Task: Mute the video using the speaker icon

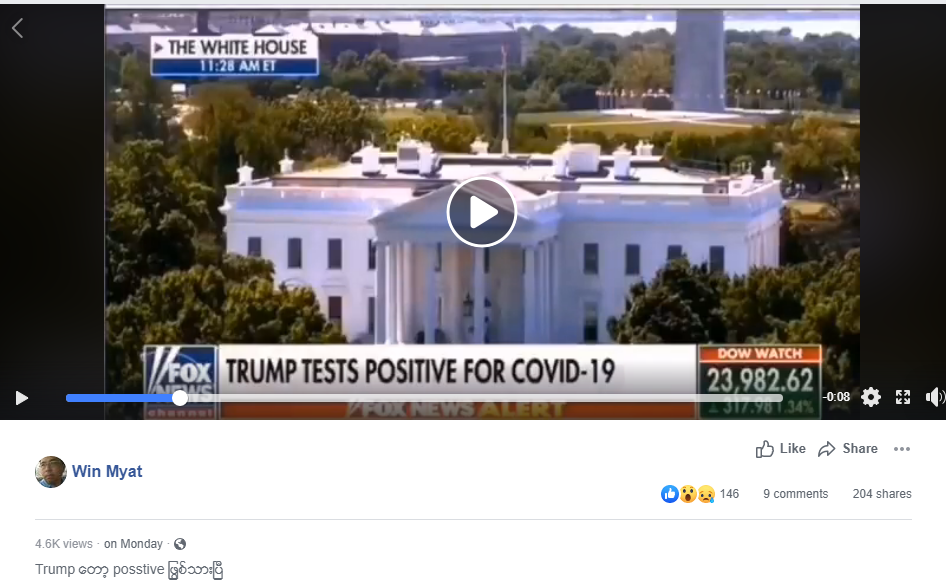Action: 935,397
